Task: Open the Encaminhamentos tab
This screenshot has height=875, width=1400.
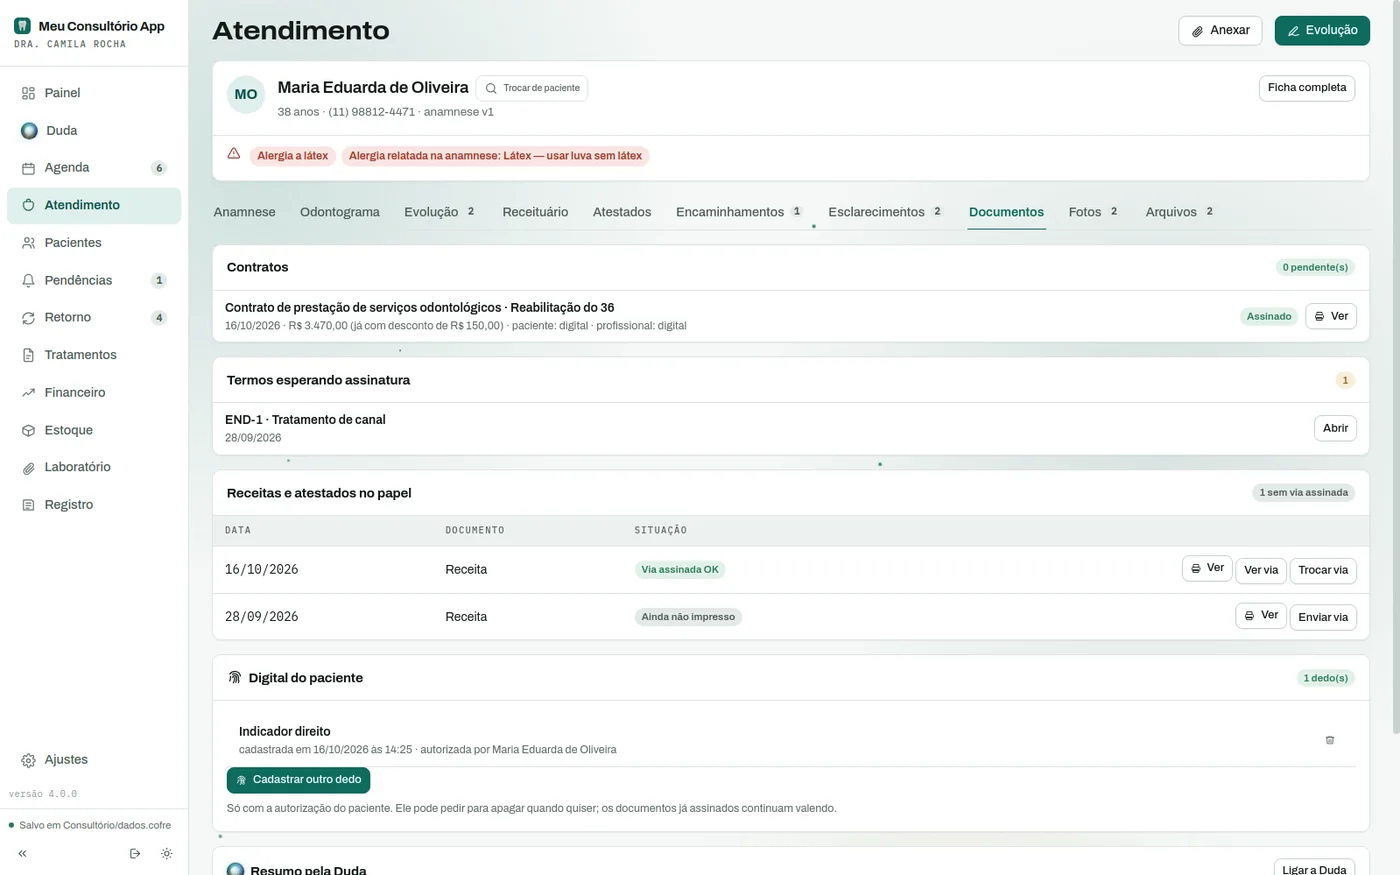Action: click(740, 212)
